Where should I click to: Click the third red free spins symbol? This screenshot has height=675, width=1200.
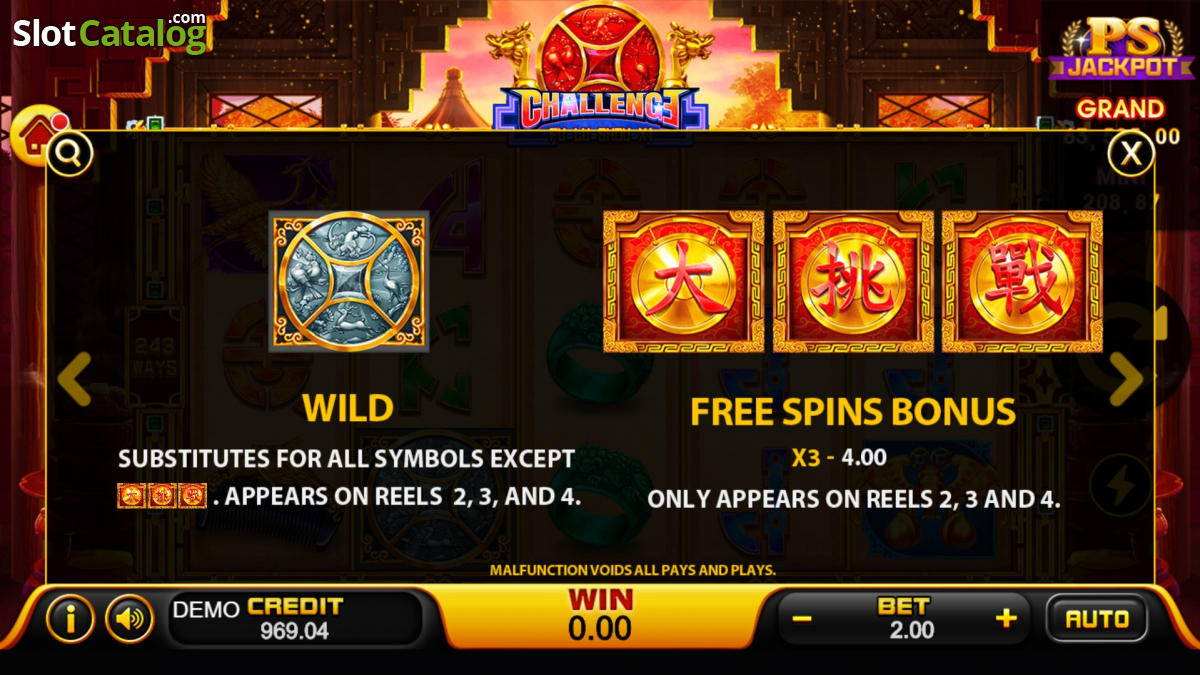coord(1022,282)
